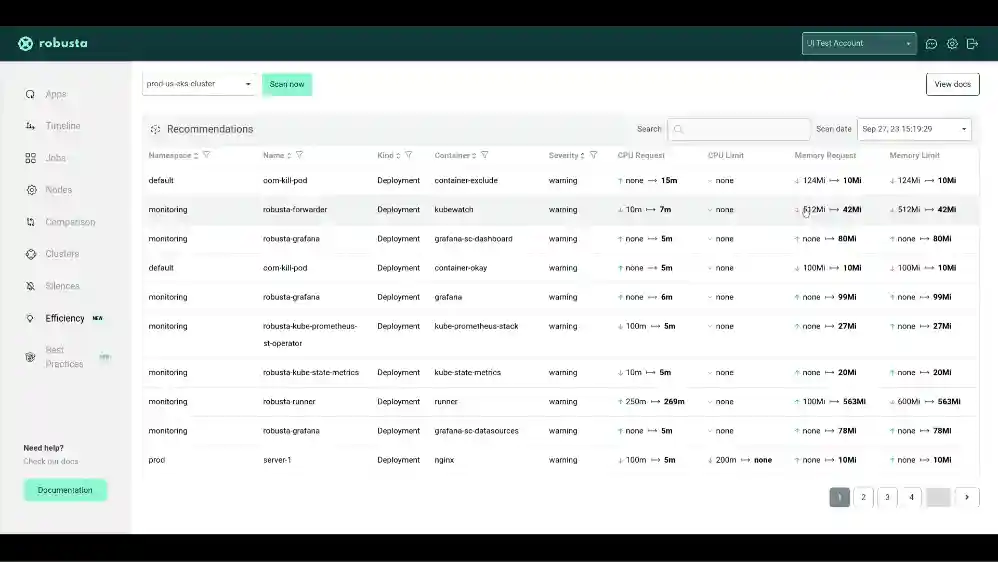The width and height of the screenshot is (998, 562).
Task: Click the search magnifier icon
Action: pos(678,129)
